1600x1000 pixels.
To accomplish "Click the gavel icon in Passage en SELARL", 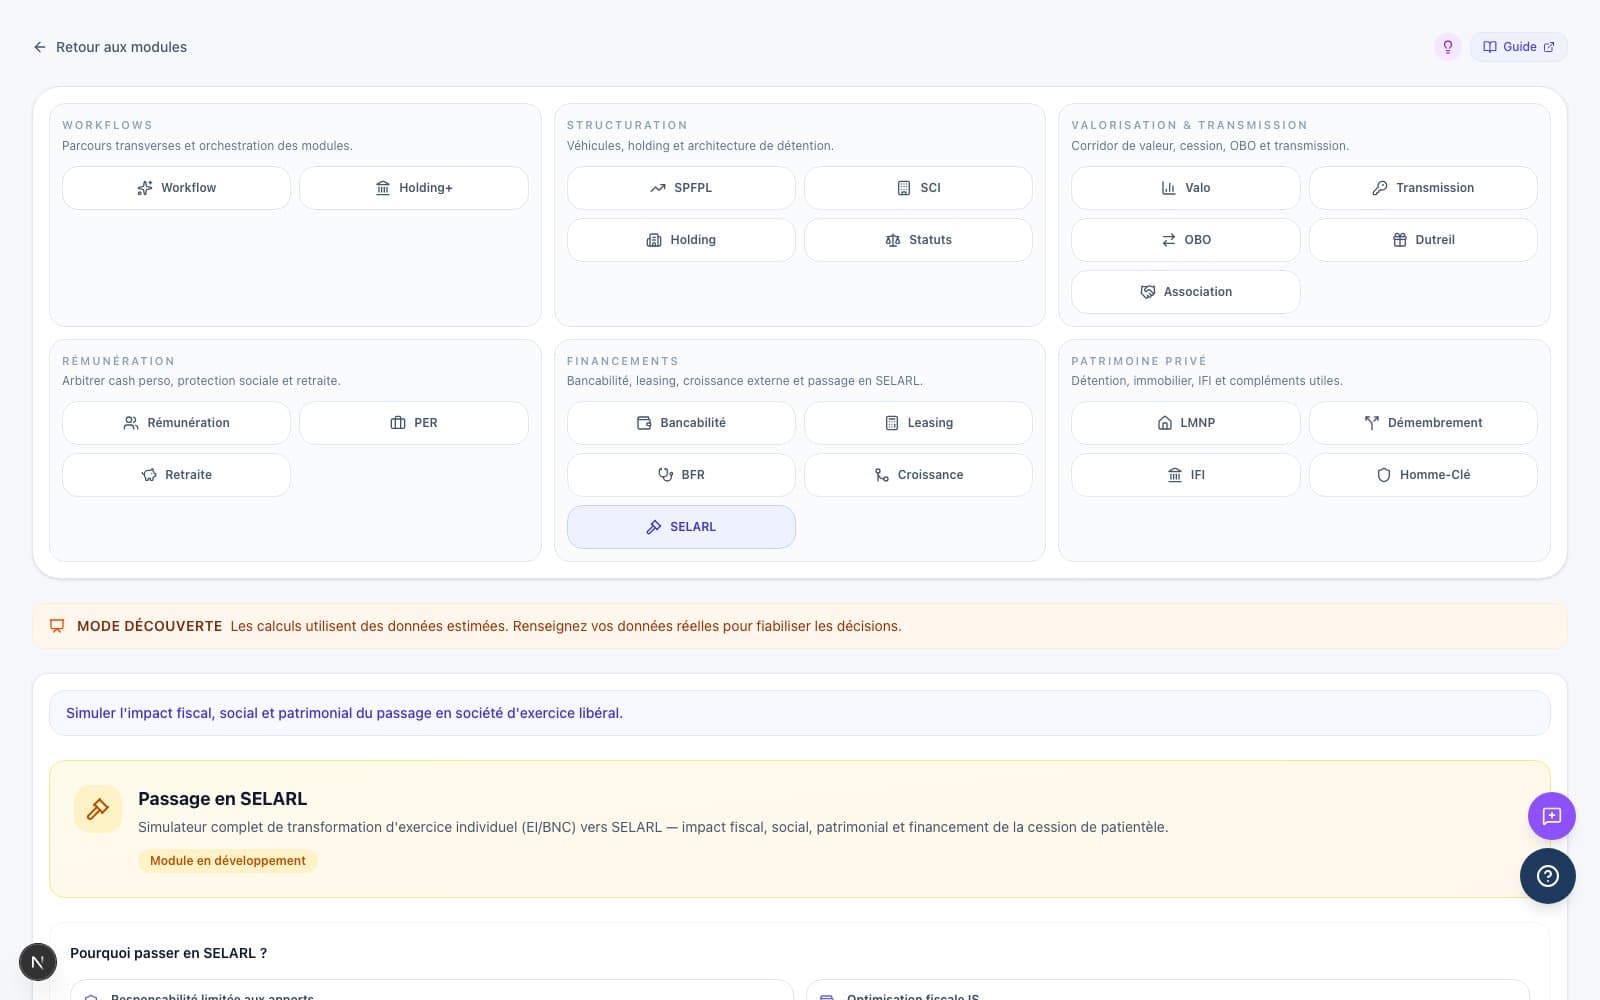I will pyautogui.click(x=98, y=809).
